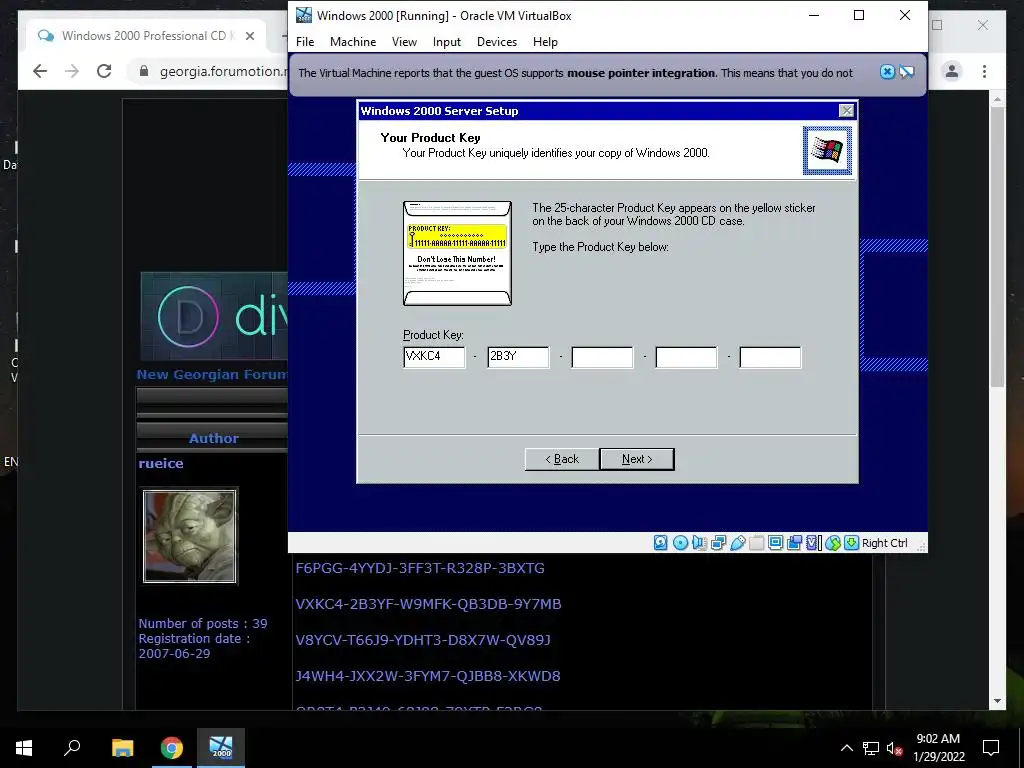Open Chrome three-dot menu
Viewport: 1024px width, 768px height.
[x=984, y=71]
